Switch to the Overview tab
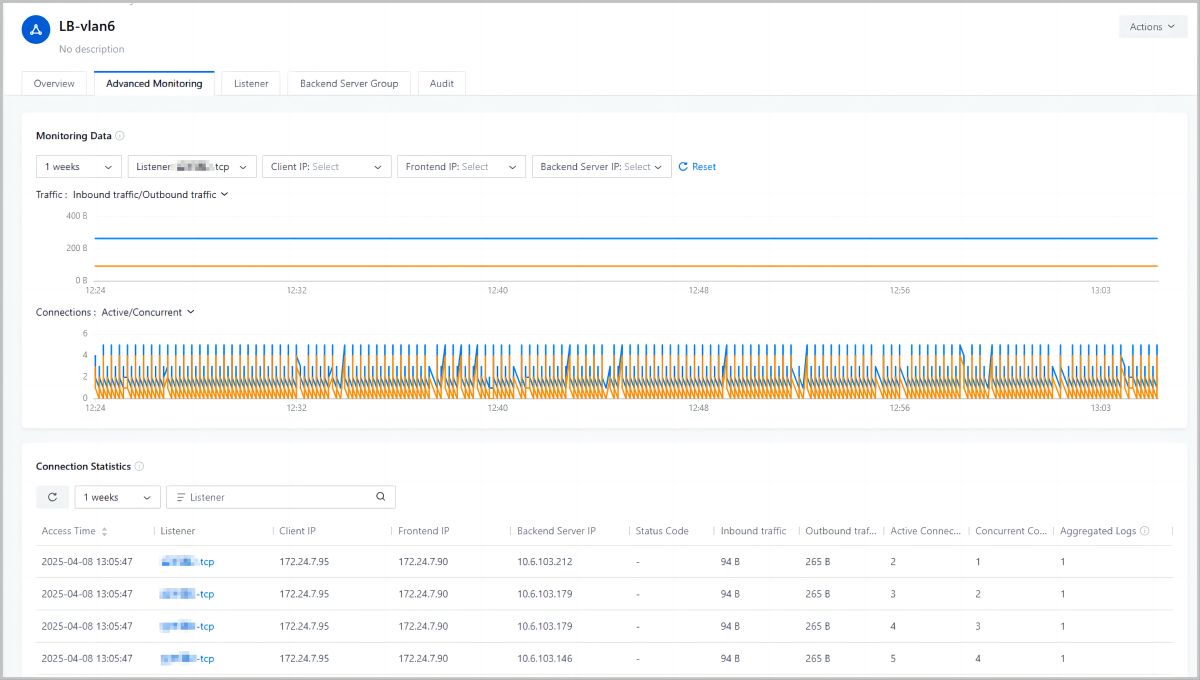The width and height of the screenshot is (1200, 680). point(54,84)
